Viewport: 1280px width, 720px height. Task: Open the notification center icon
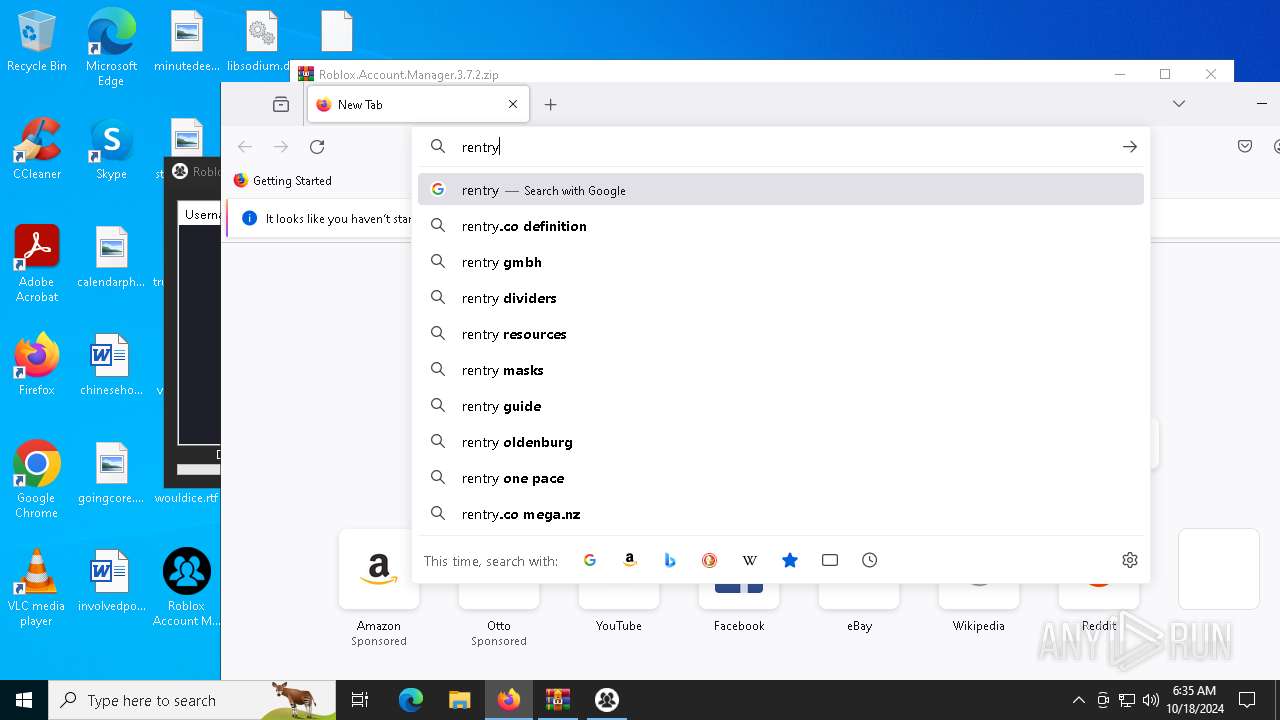click(x=1247, y=700)
